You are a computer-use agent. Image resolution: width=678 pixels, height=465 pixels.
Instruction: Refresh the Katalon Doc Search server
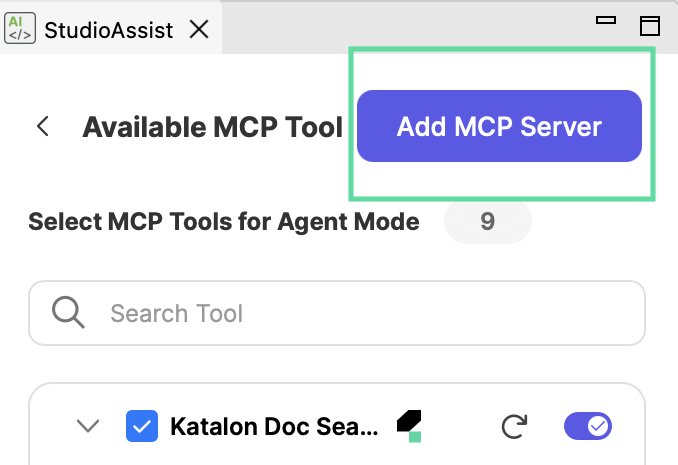click(x=514, y=426)
